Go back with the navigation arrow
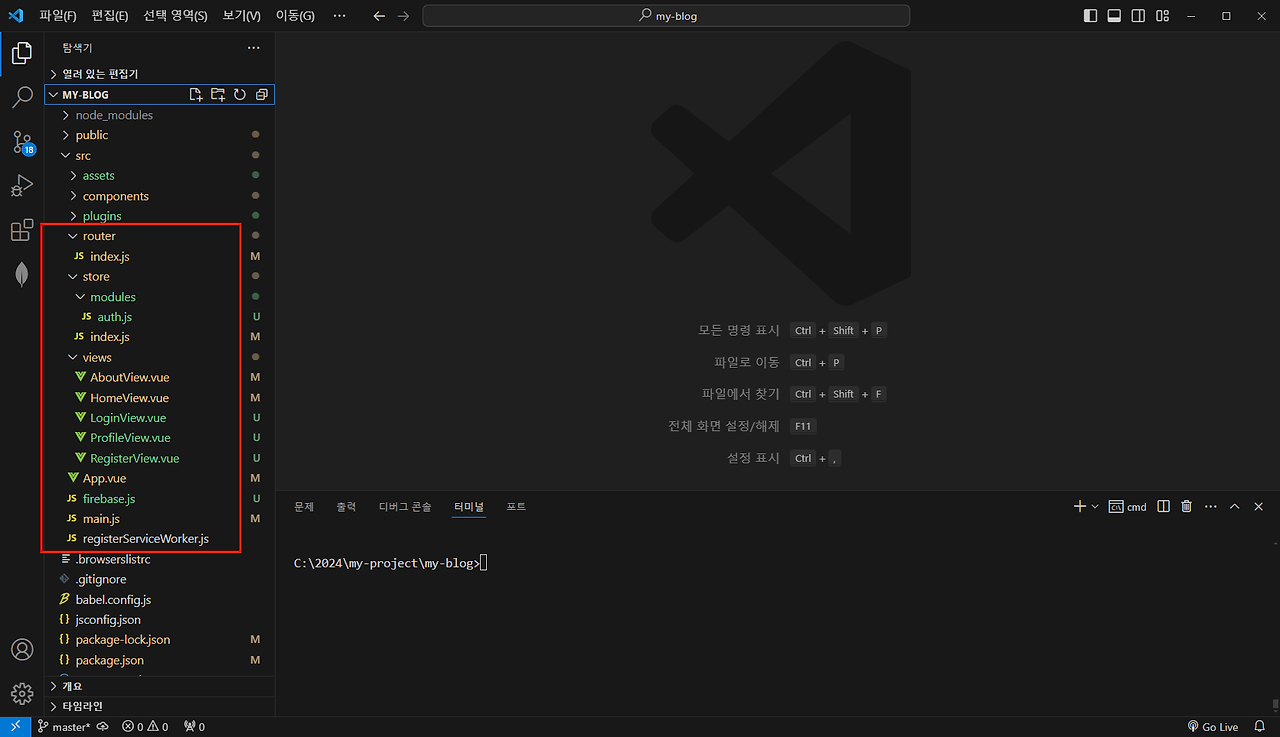This screenshot has height=737, width=1280. 379,16
